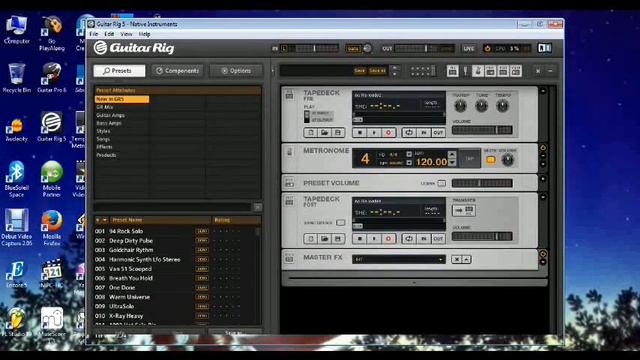Save file in Tapedeck Pre
The width and height of the screenshot is (640, 360).
click(338, 133)
